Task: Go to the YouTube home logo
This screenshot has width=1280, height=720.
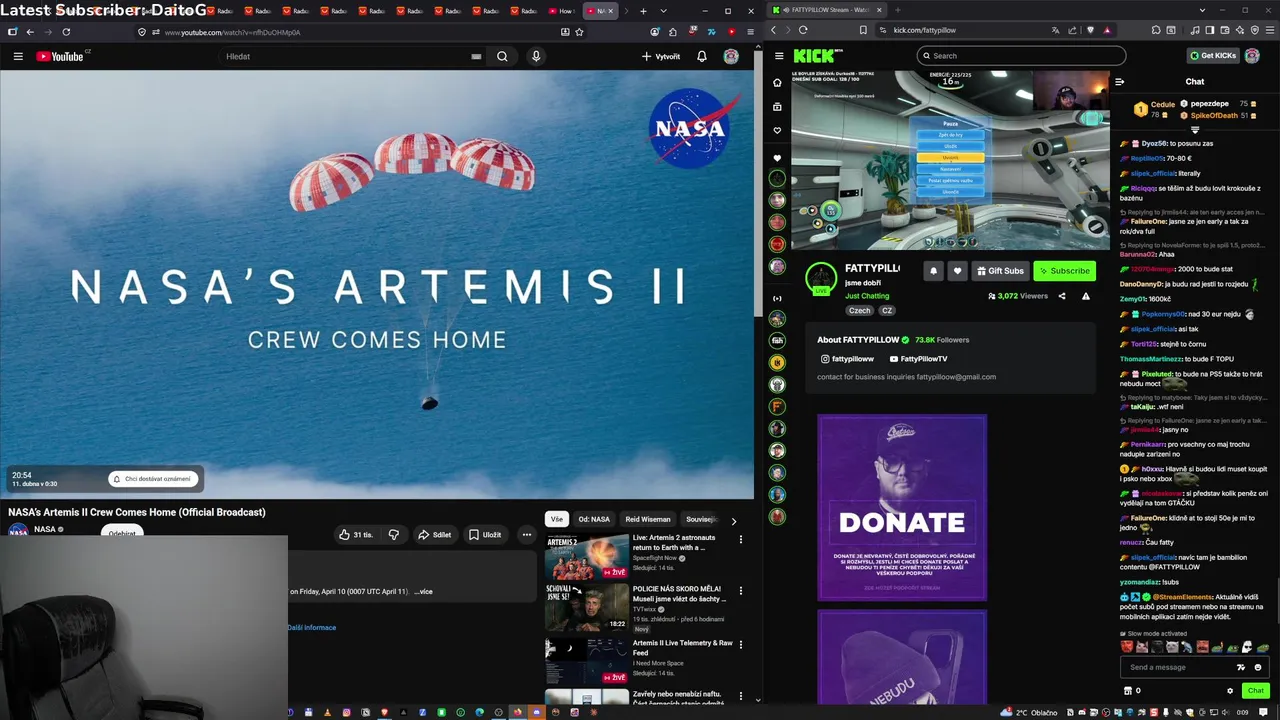Action: (x=62, y=56)
